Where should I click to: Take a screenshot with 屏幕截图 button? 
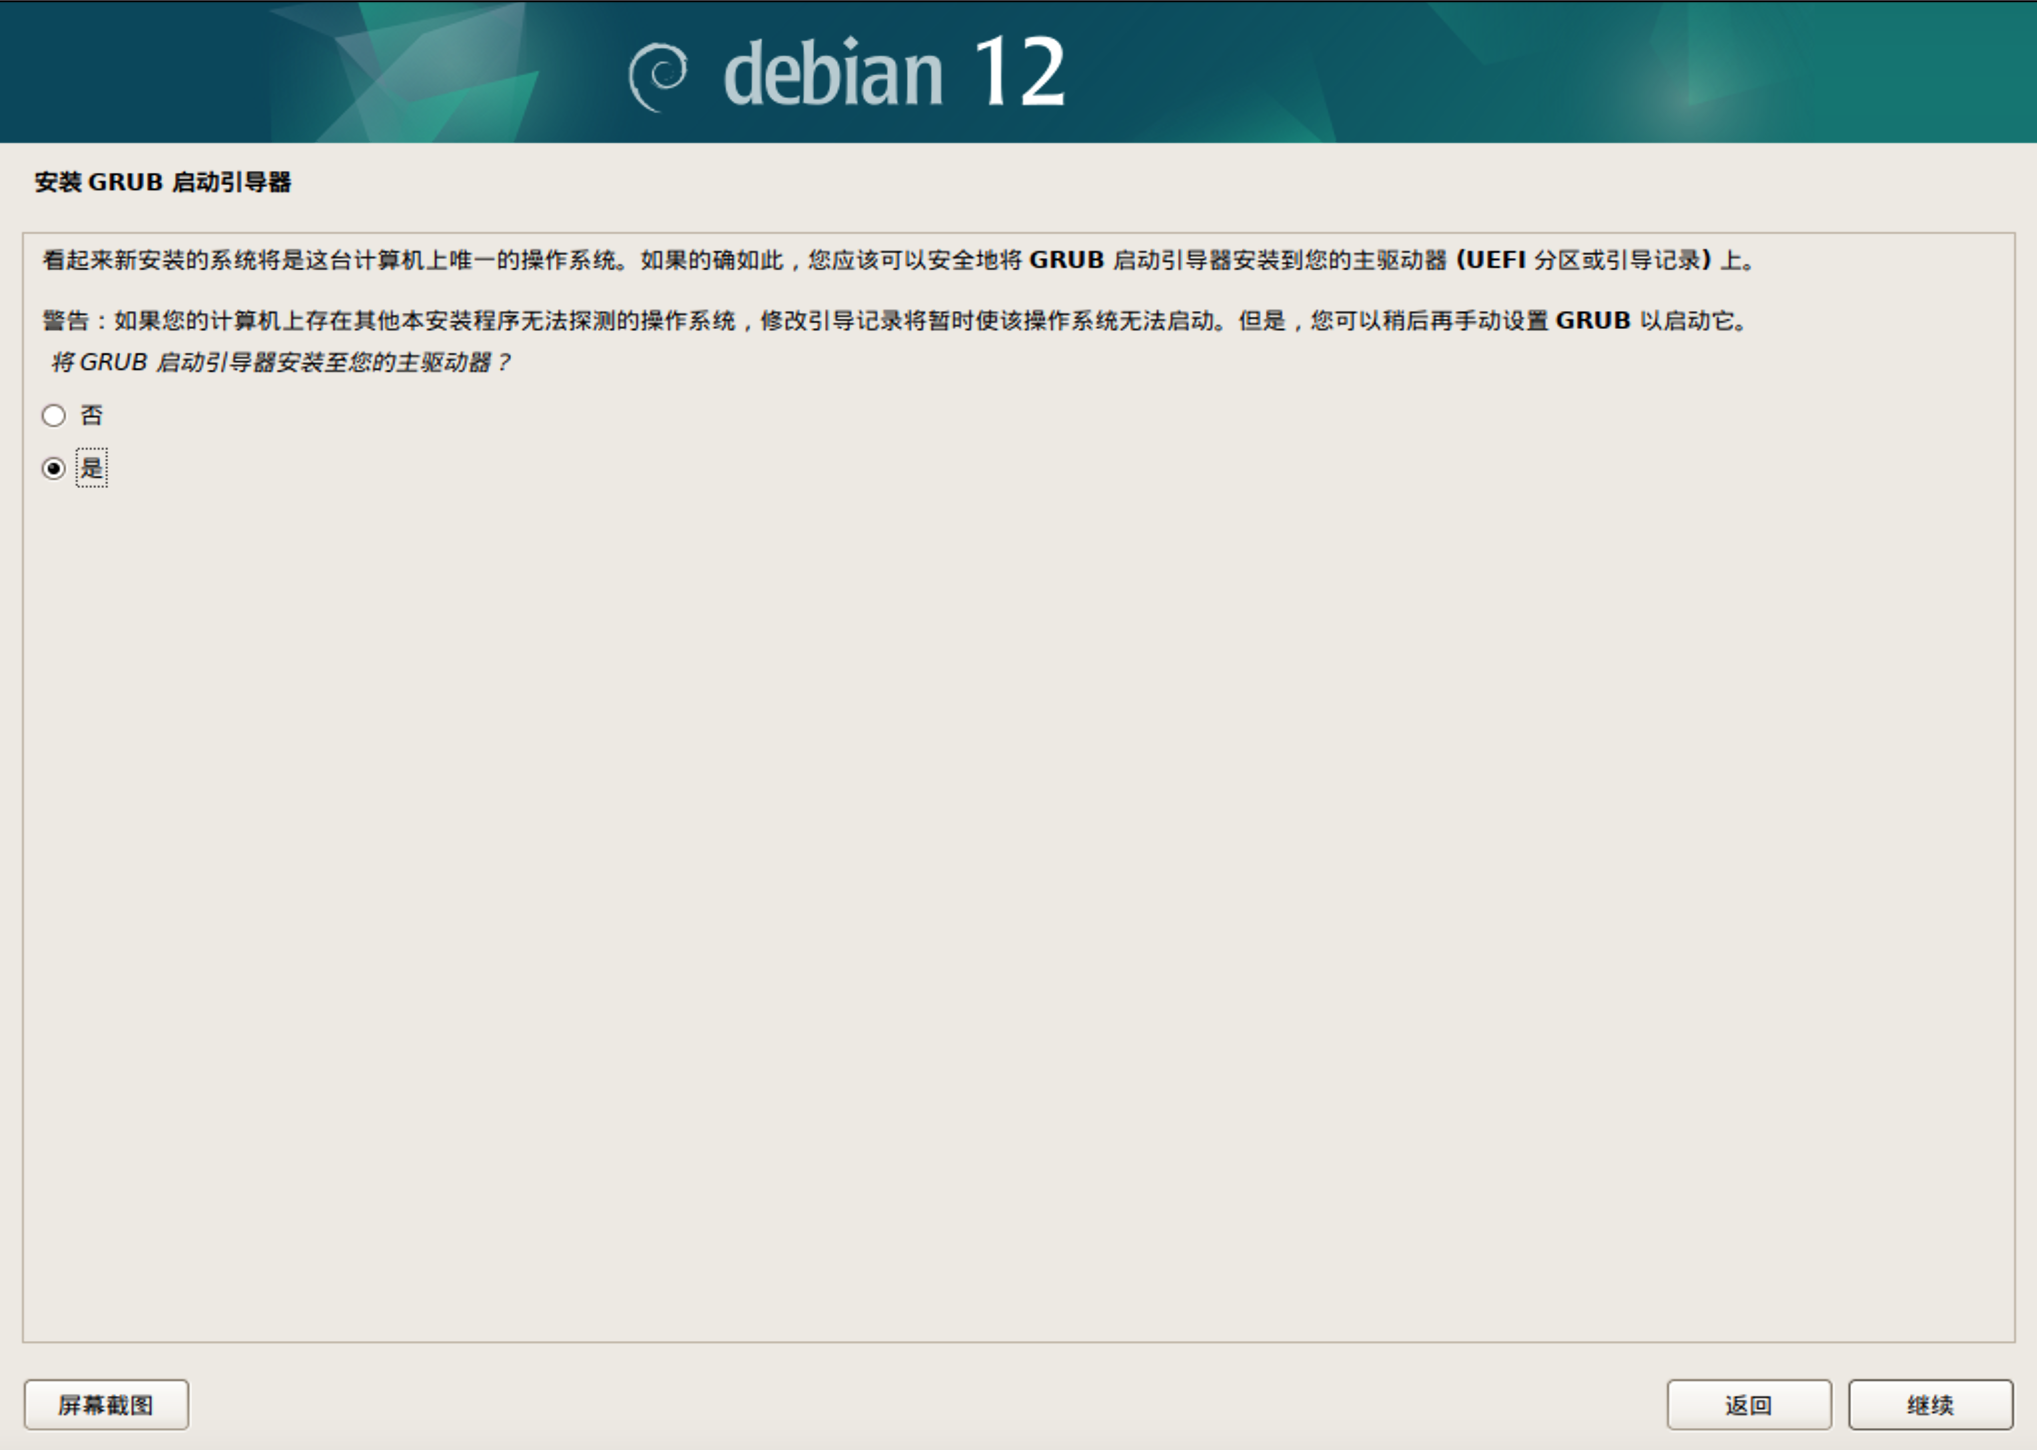tap(106, 1405)
